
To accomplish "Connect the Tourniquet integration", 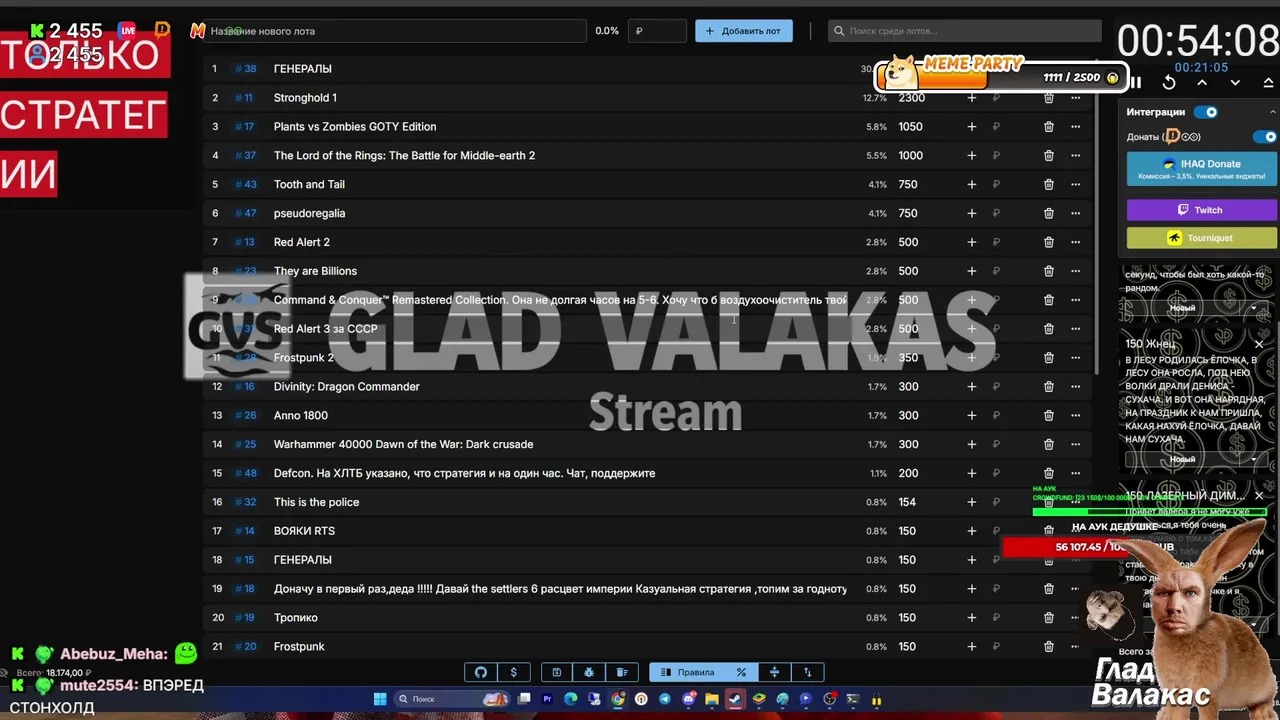I will pos(1202,238).
